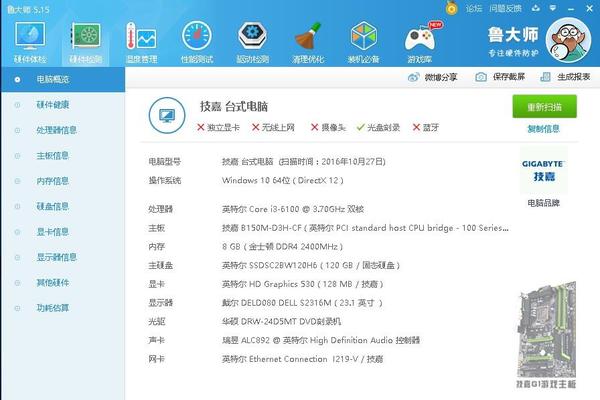Screen dimensions: 600x400
Task: Click the 8 GB DDR4 2400MHz memory value
Action: point(282,247)
